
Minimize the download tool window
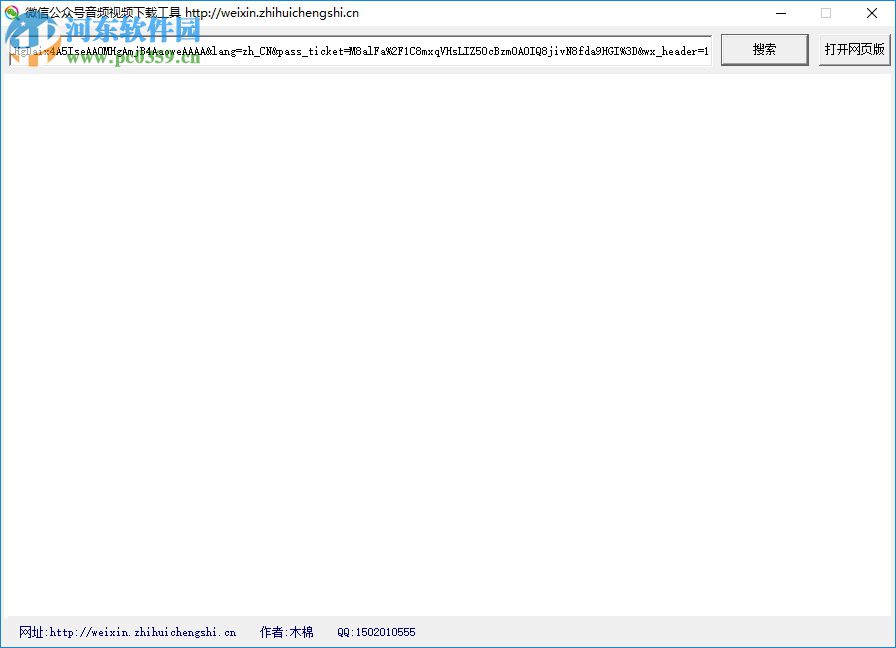[x=781, y=13]
